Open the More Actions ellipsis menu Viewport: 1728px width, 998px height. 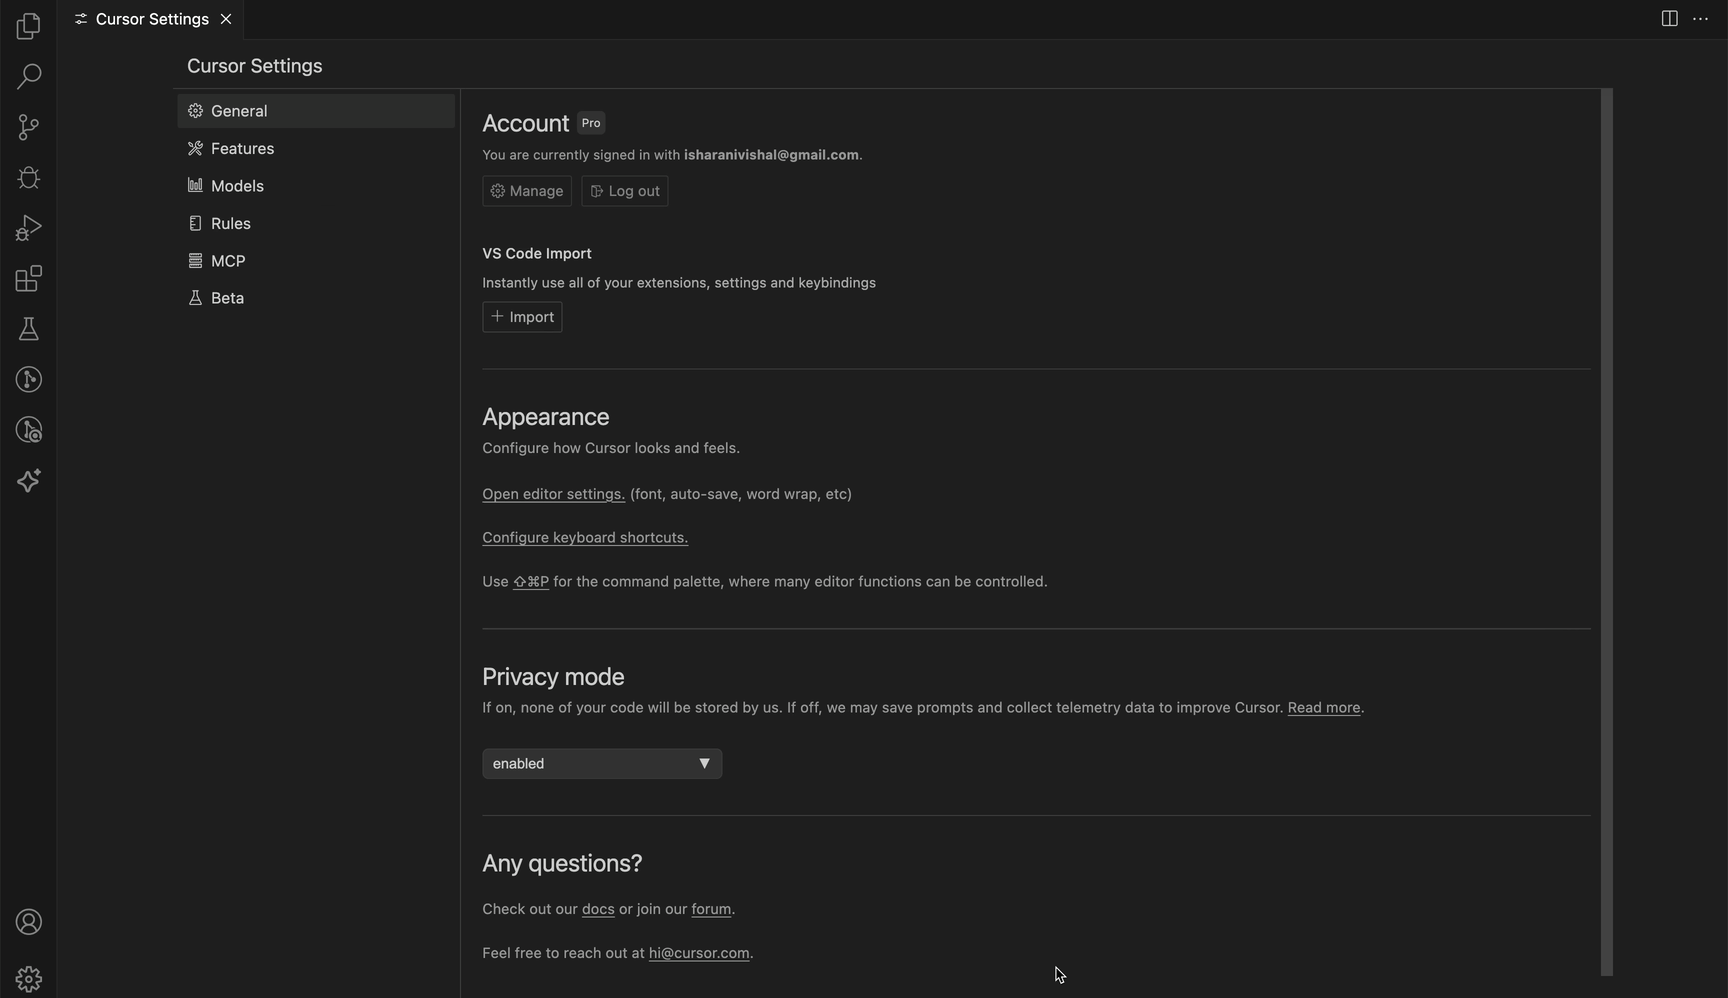pyautogui.click(x=1700, y=19)
